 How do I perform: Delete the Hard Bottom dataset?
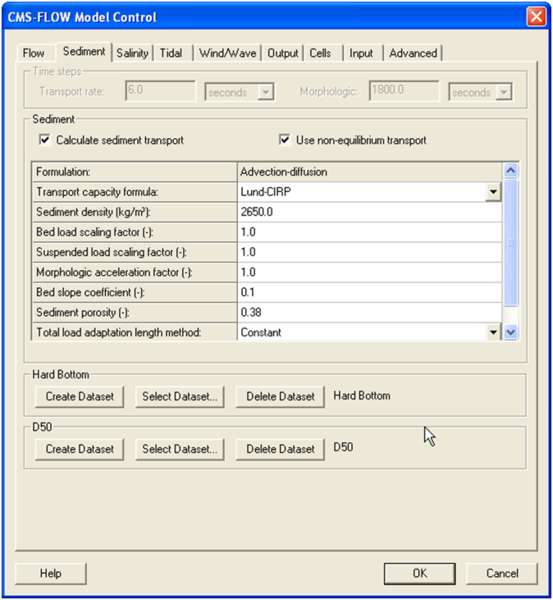point(280,396)
